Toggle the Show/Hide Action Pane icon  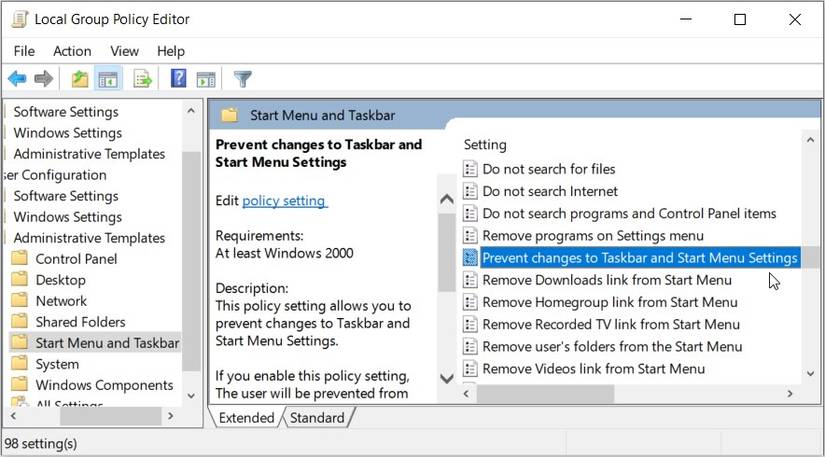[206, 79]
